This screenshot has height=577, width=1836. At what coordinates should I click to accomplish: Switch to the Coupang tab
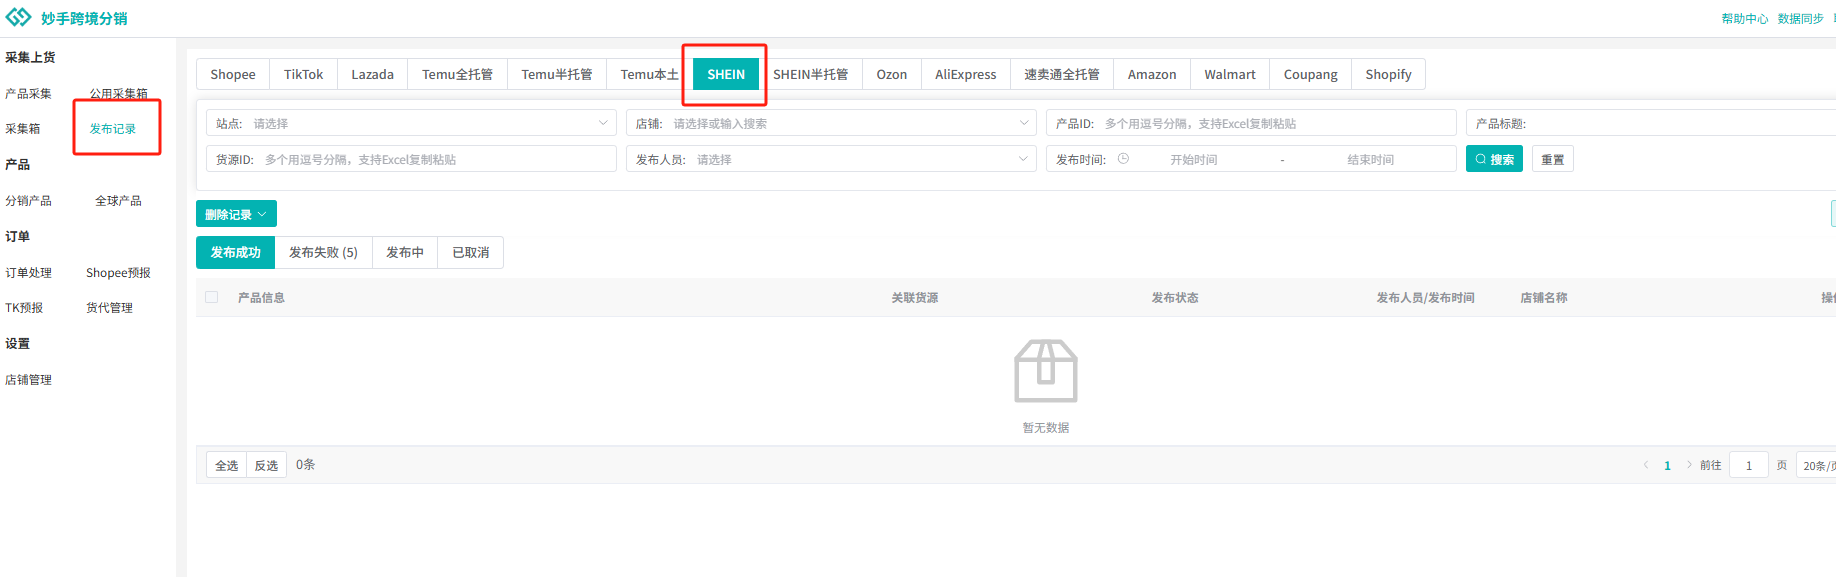(1311, 74)
